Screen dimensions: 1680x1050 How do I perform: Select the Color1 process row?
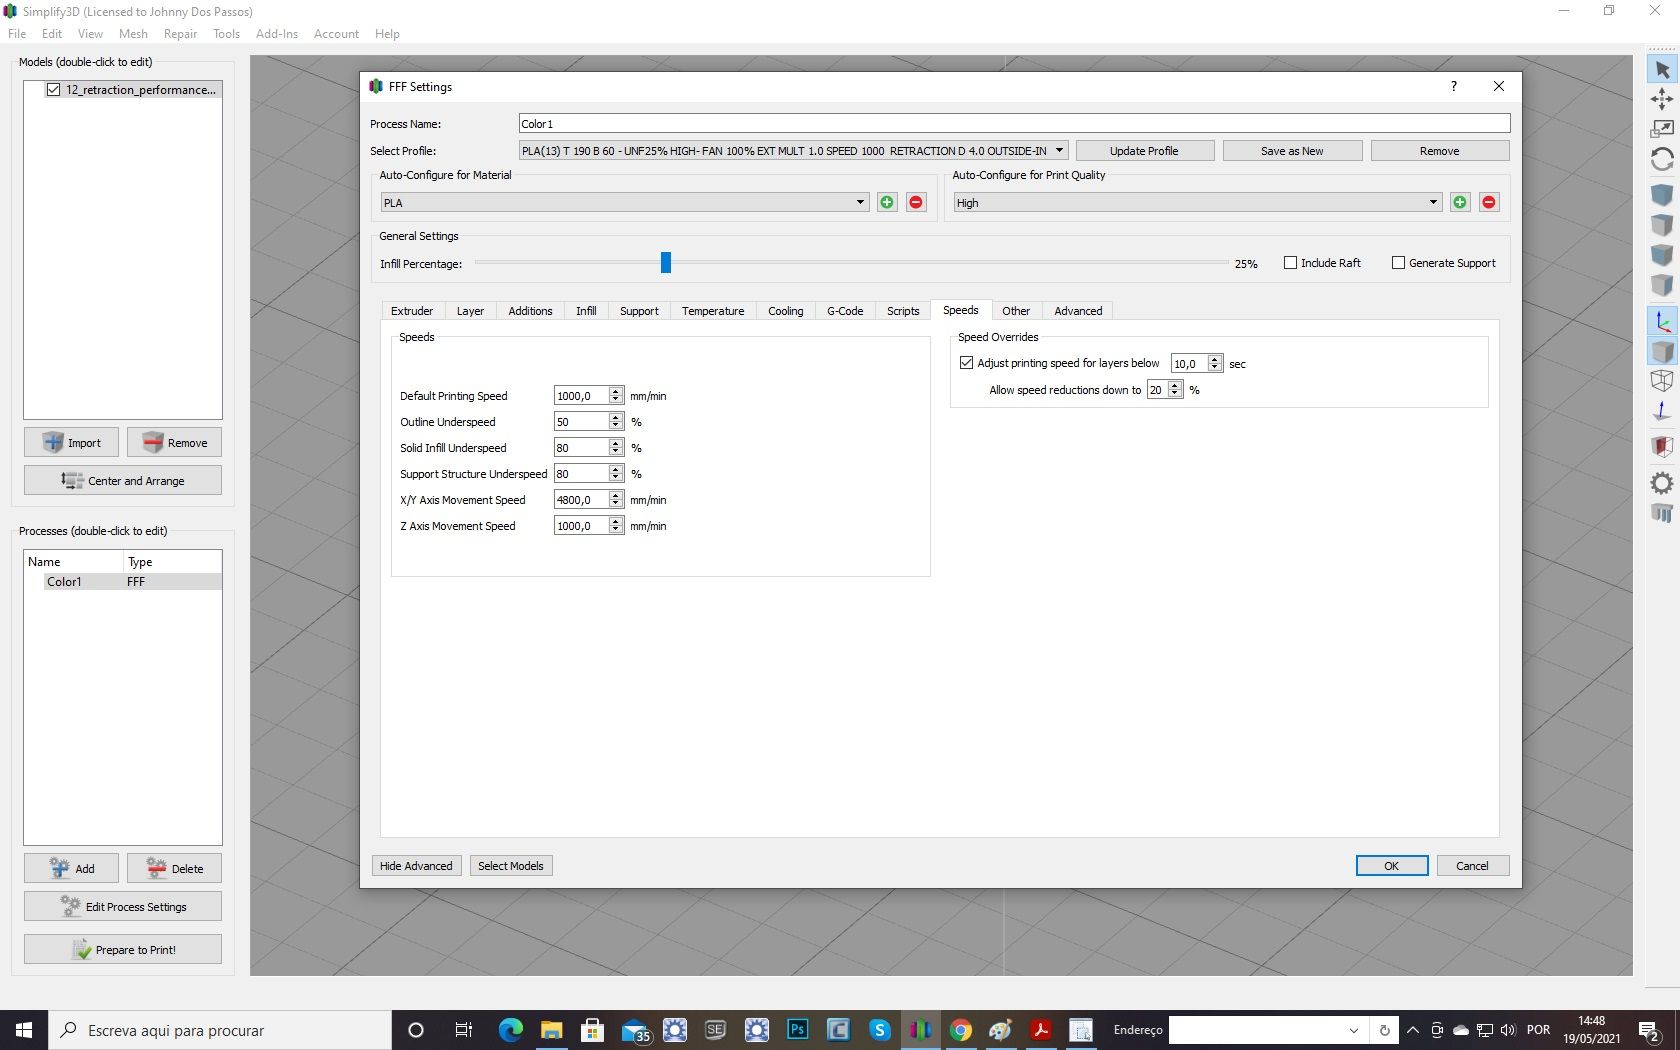point(123,582)
